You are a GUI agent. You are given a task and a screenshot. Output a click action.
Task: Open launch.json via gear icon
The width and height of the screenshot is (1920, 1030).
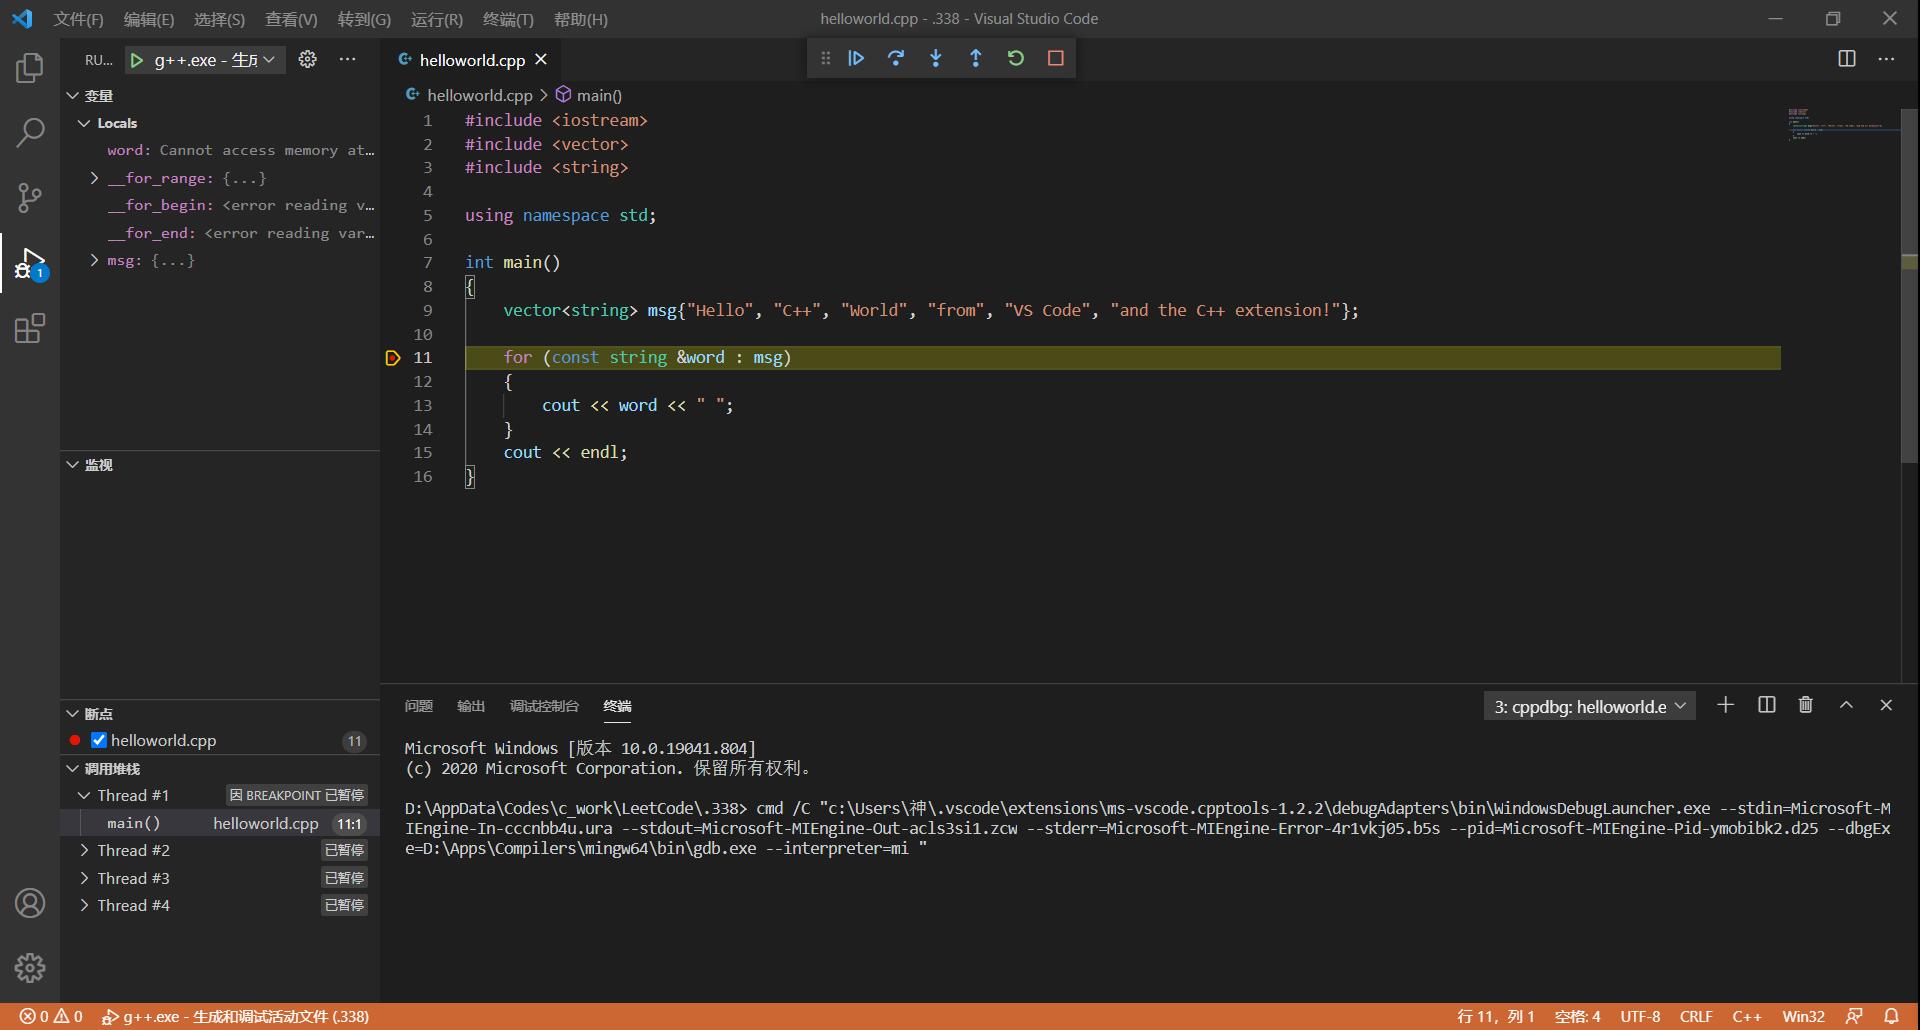click(308, 60)
